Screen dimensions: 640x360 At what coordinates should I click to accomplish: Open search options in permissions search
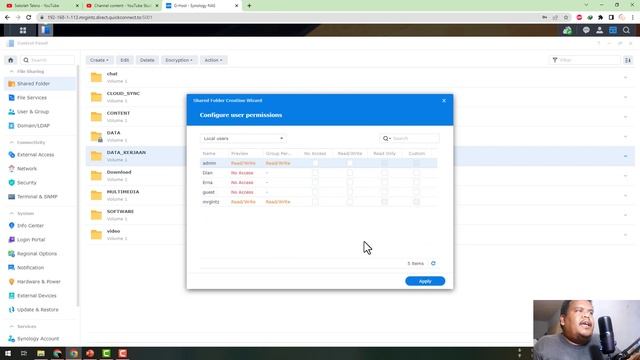[x=387, y=138]
